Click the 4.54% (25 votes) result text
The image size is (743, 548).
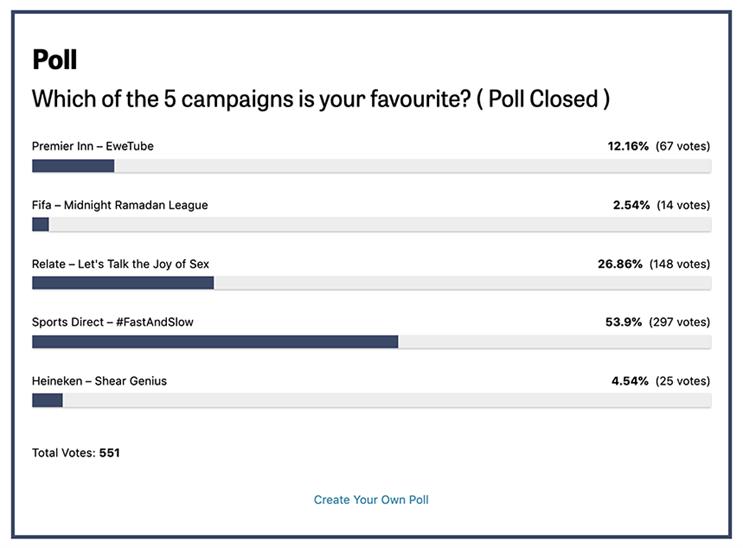[x=661, y=381]
